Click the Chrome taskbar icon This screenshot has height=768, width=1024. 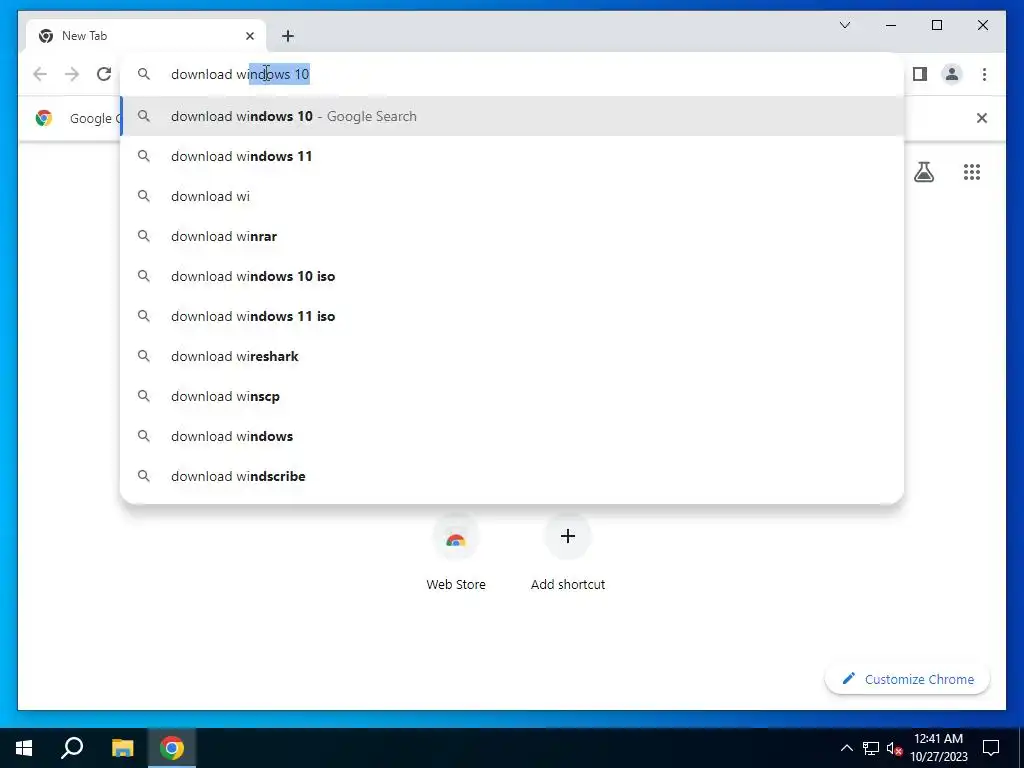pyautogui.click(x=172, y=748)
